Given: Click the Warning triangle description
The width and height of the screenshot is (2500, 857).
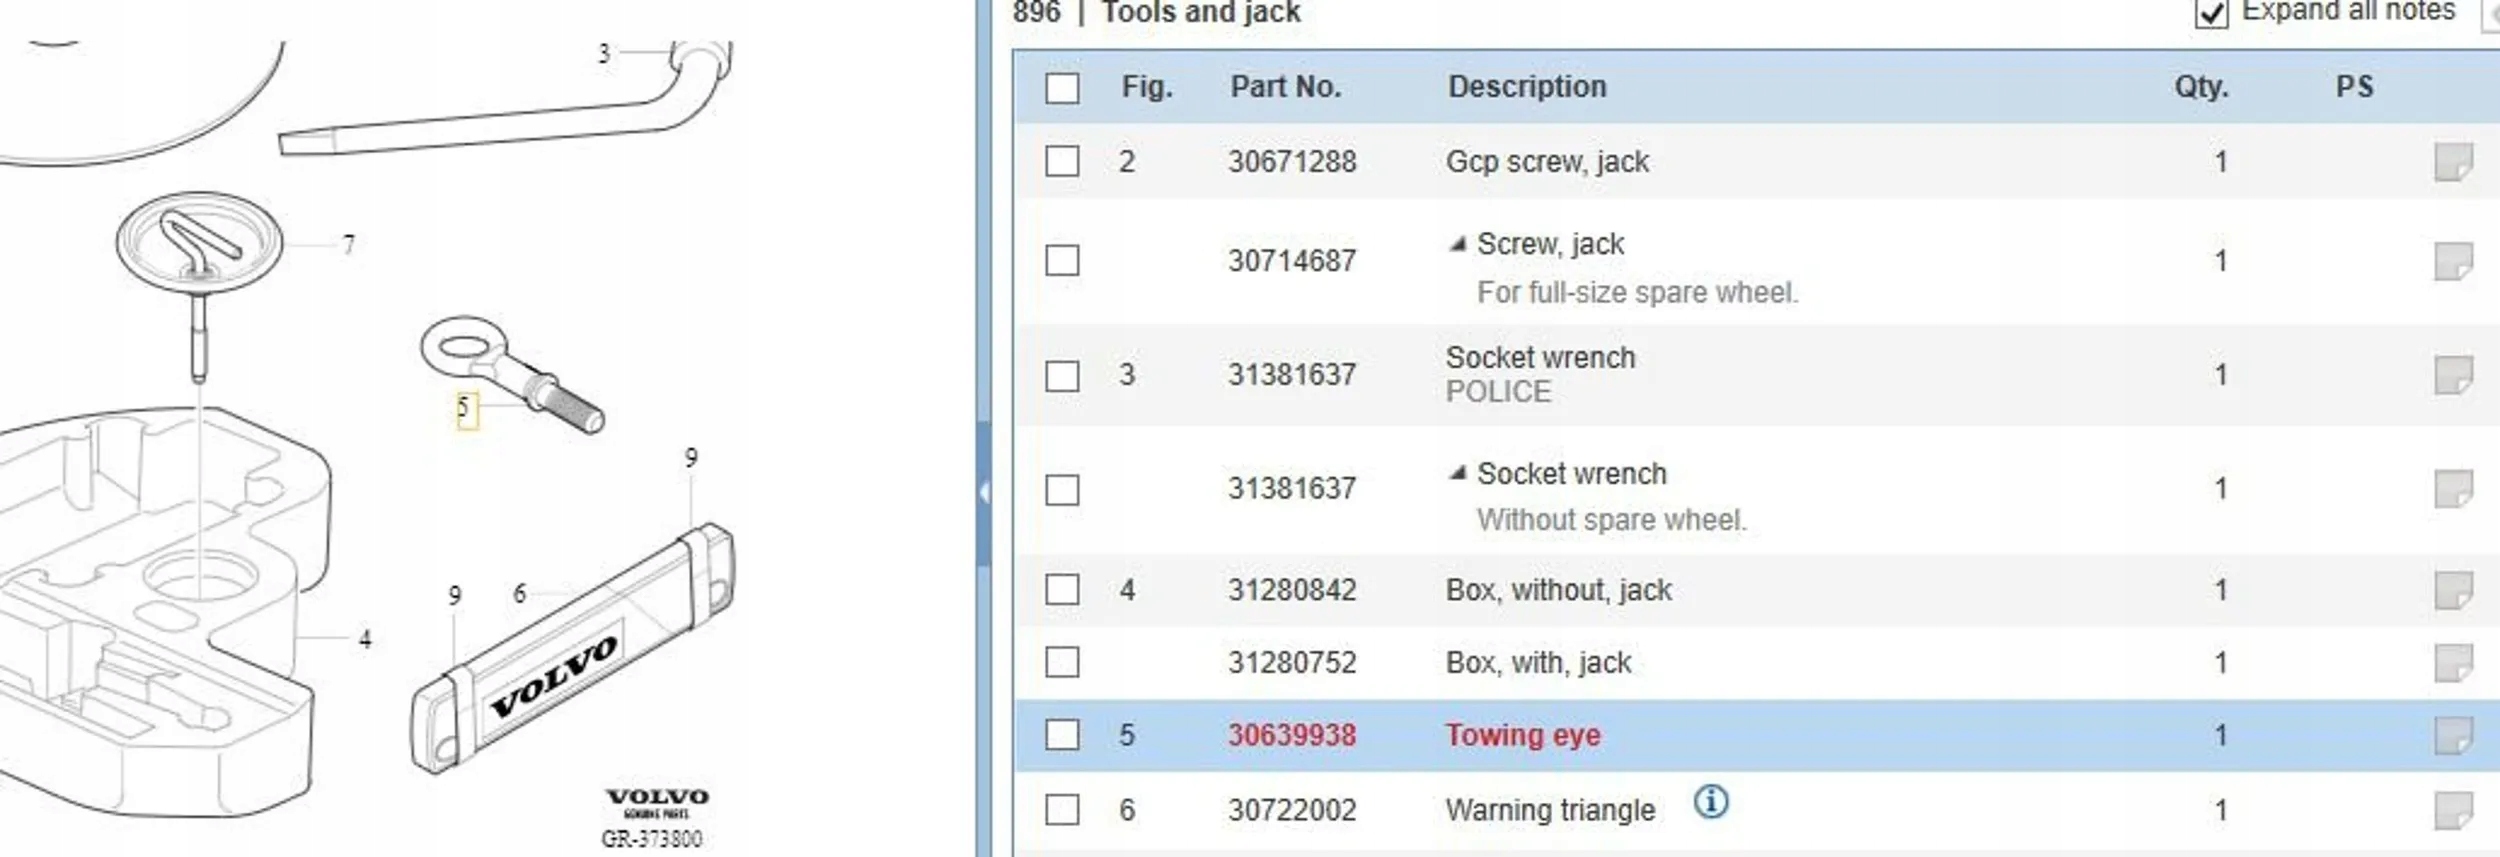Looking at the screenshot, I should [1551, 810].
